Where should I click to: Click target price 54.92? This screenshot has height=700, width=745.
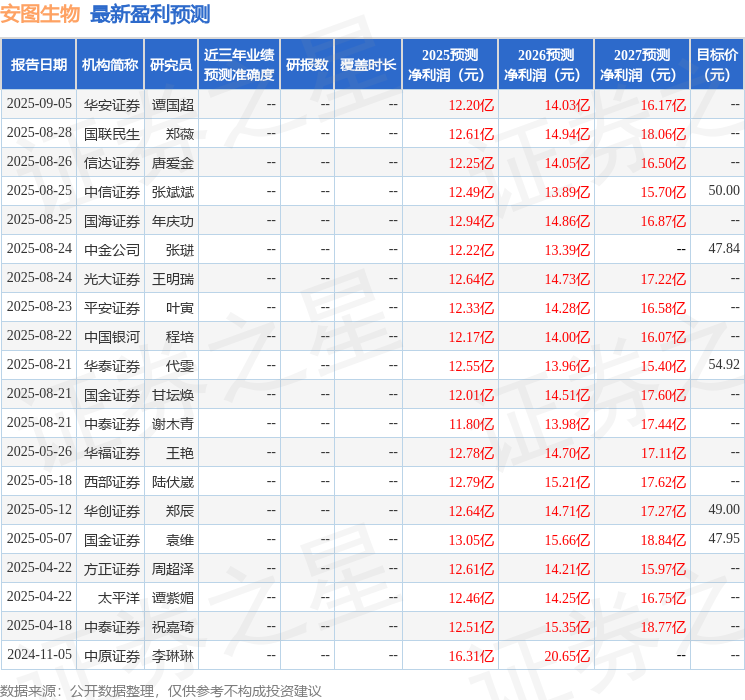tap(724, 364)
